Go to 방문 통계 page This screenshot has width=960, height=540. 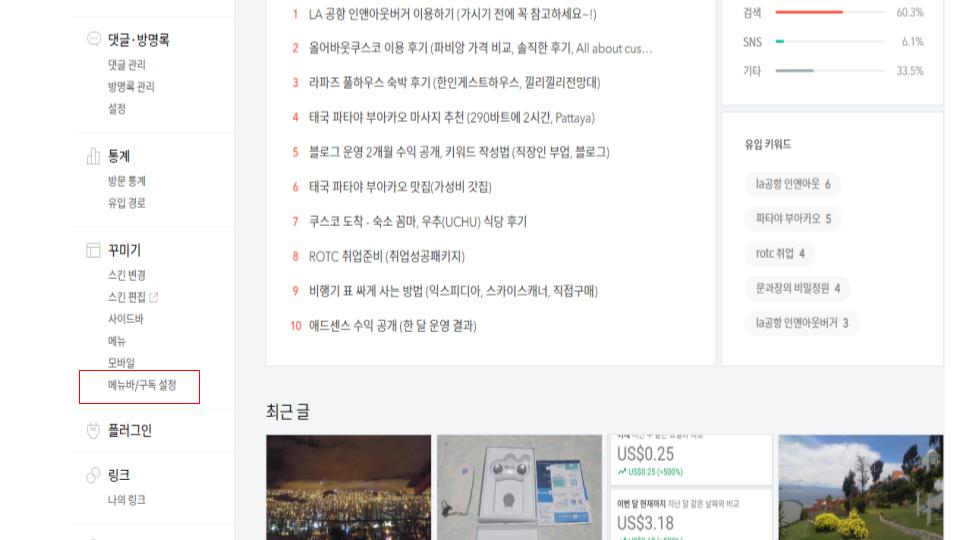pyautogui.click(x=127, y=181)
